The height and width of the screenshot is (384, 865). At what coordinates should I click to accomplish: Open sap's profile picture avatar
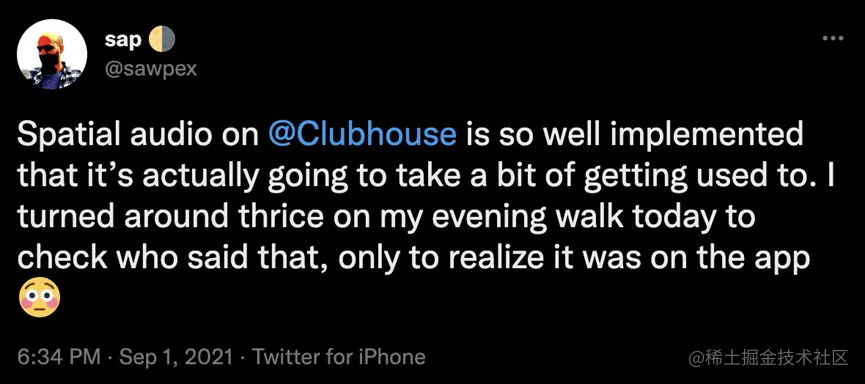tap(52, 53)
